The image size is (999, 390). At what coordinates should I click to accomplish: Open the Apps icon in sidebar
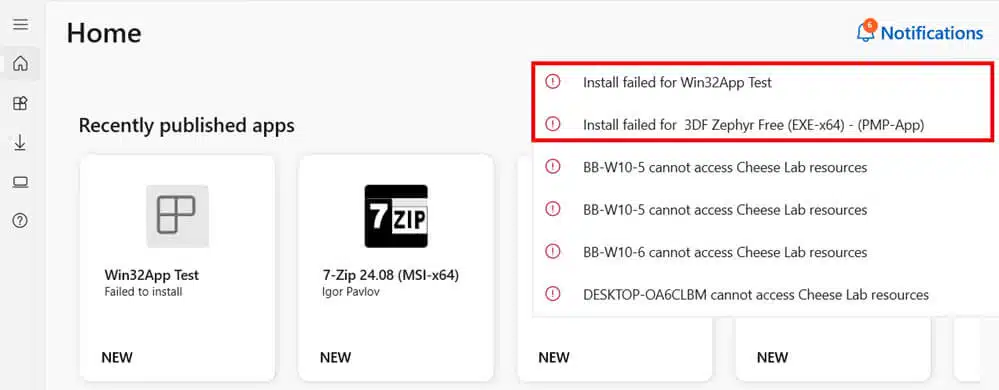point(20,103)
